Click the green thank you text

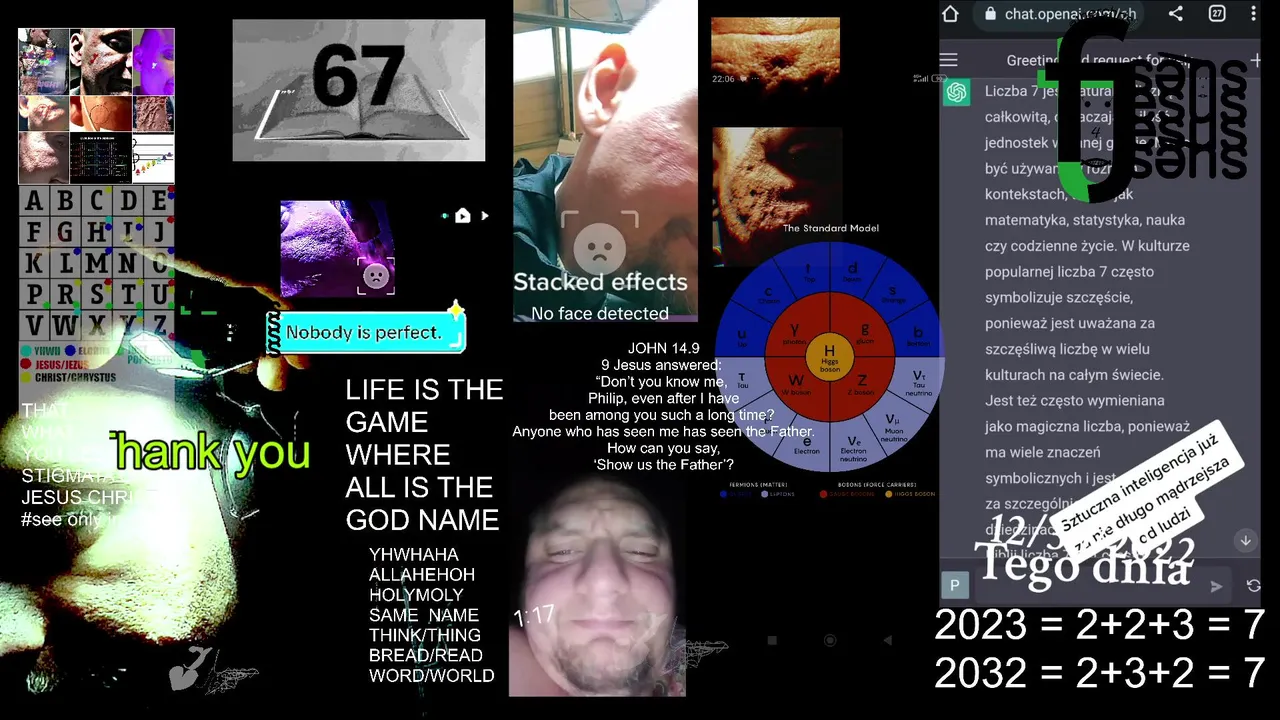(211, 452)
